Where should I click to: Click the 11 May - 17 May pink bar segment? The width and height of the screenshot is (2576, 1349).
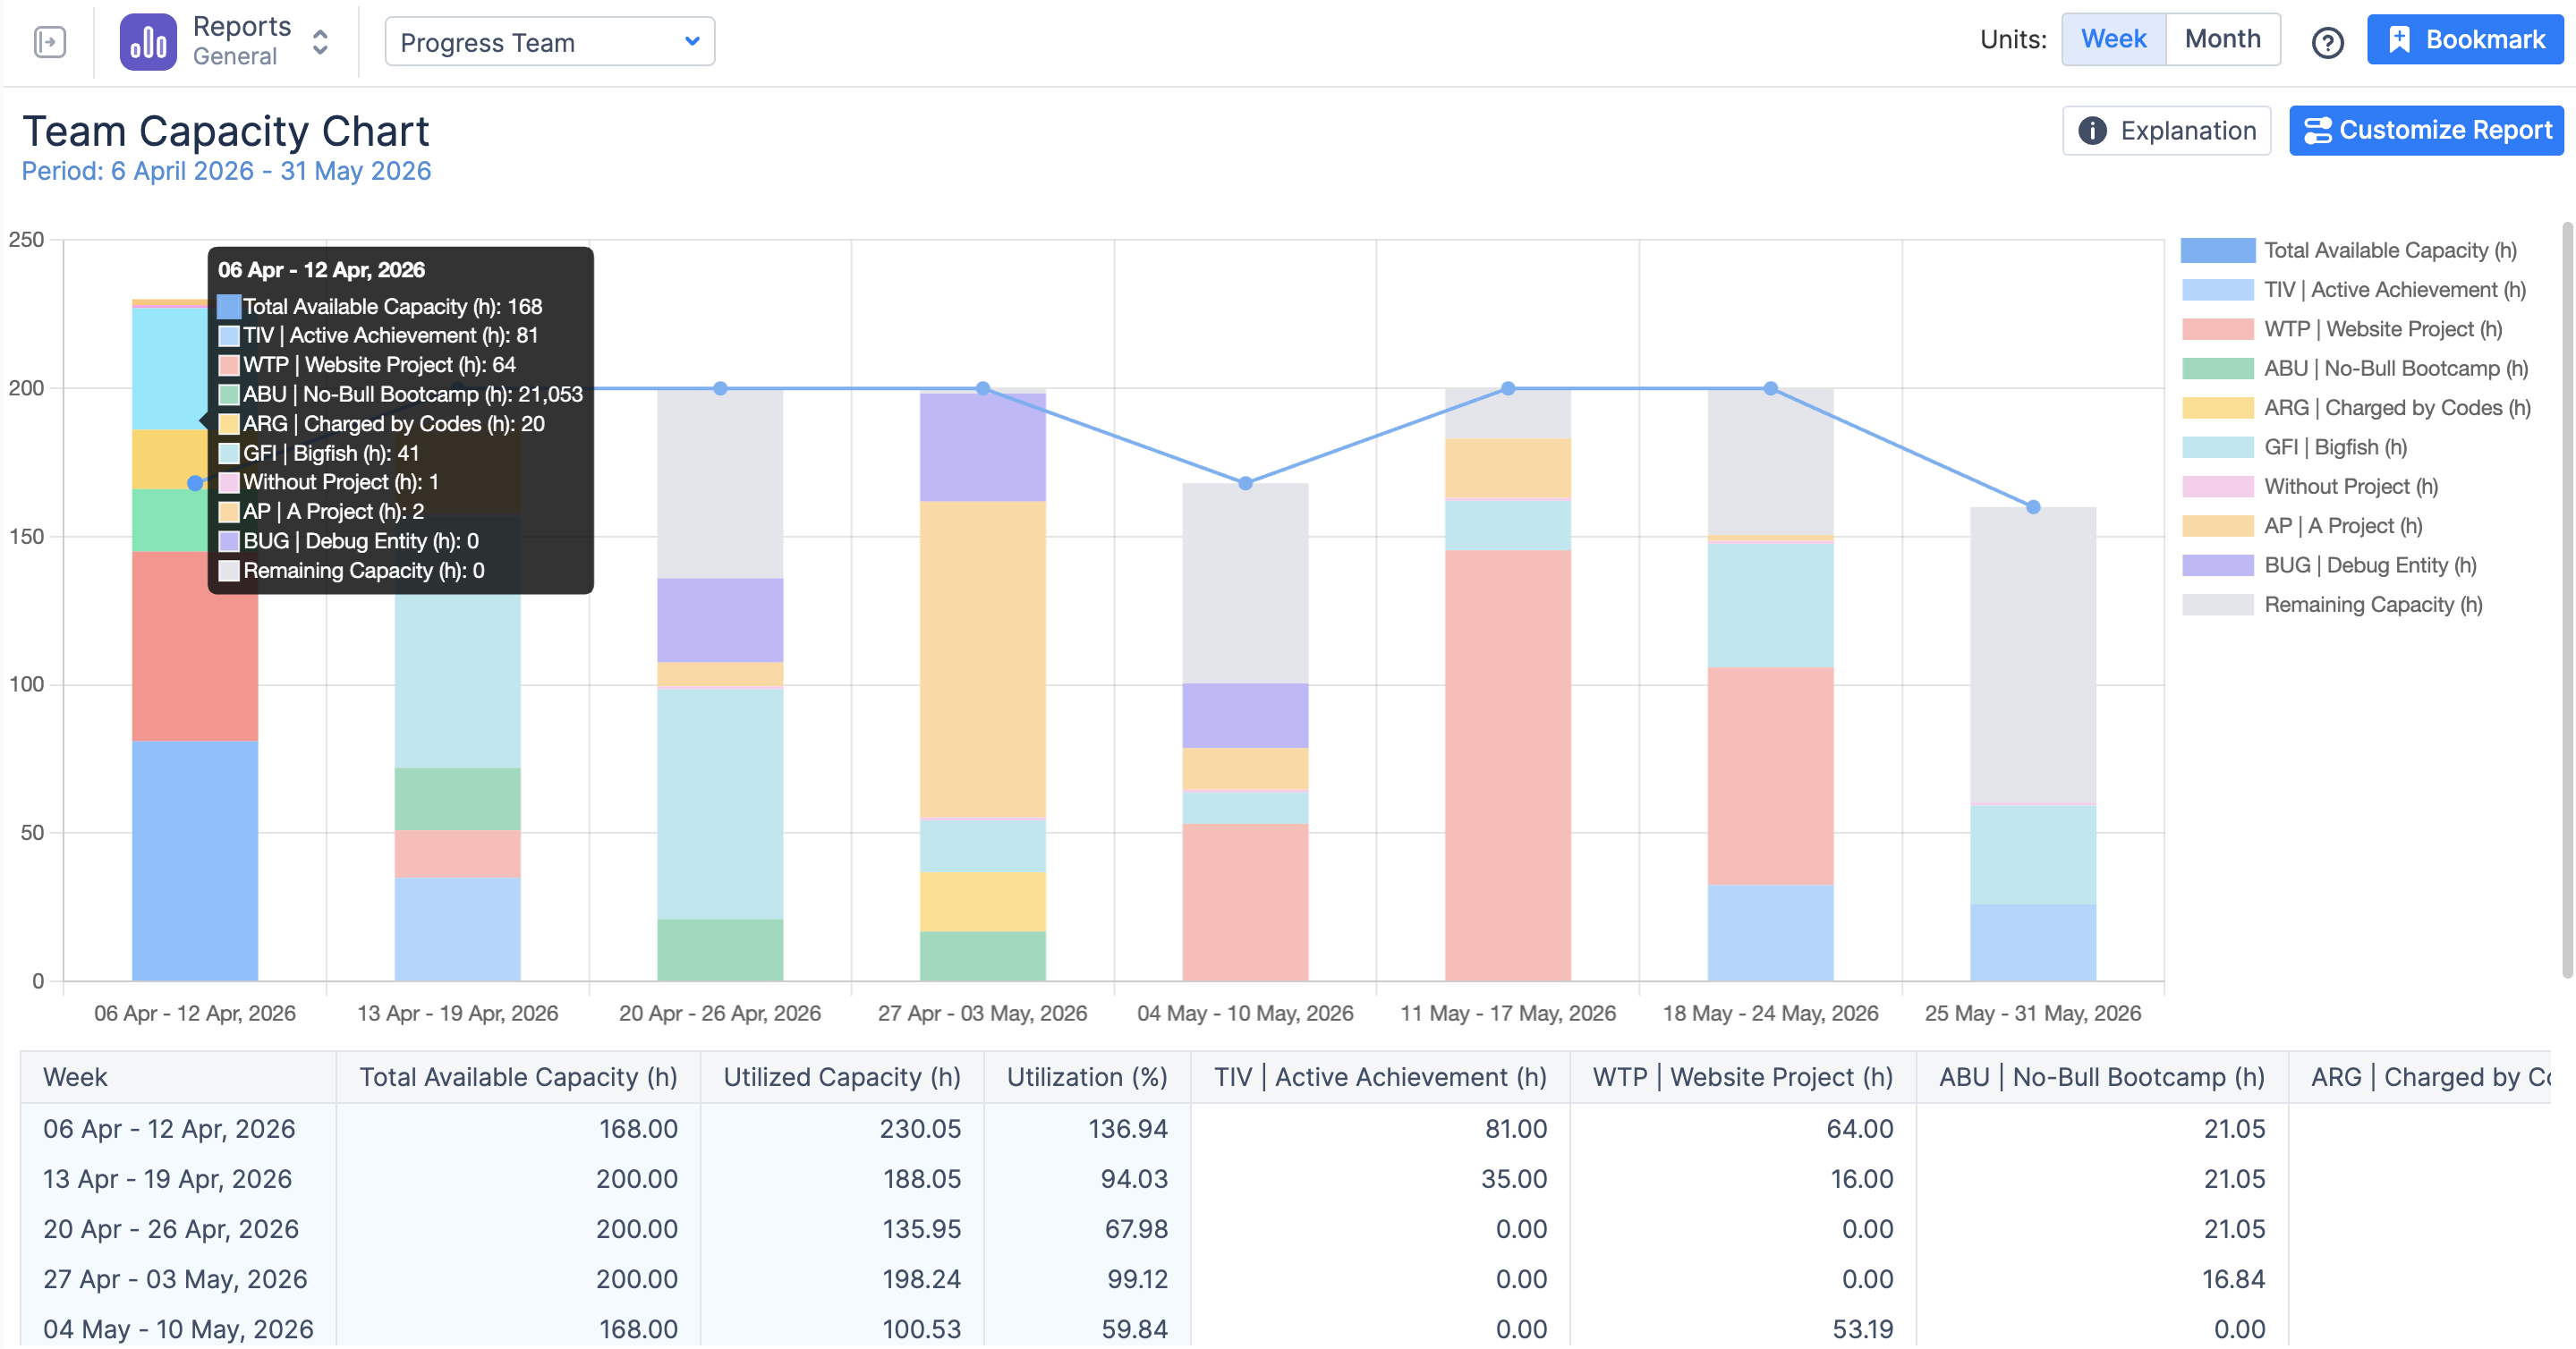click(x=1507, y=765)
